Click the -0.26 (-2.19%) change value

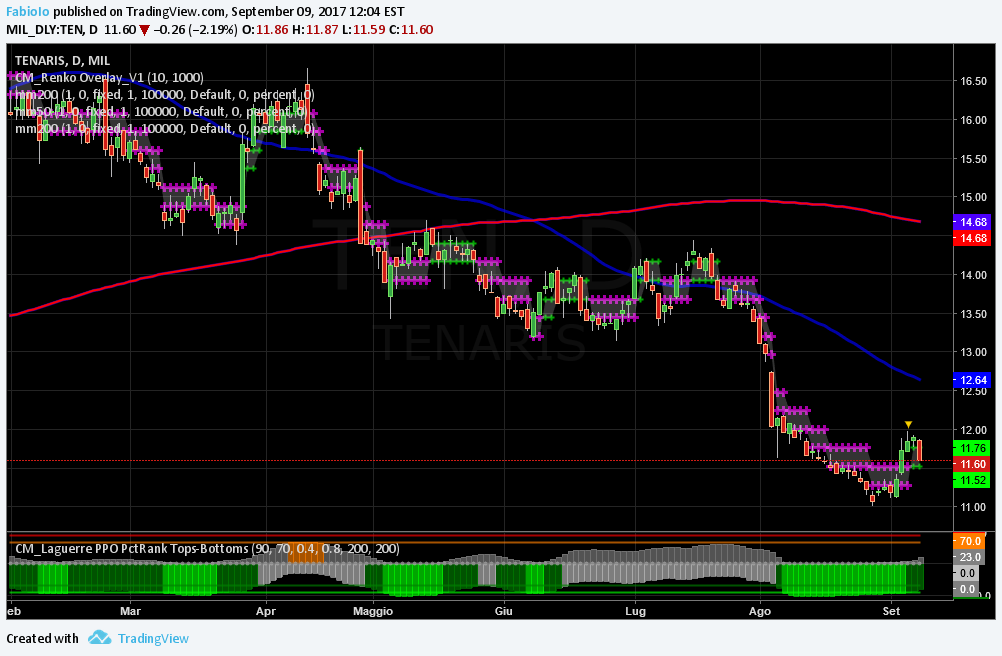[x=196, y=30]
